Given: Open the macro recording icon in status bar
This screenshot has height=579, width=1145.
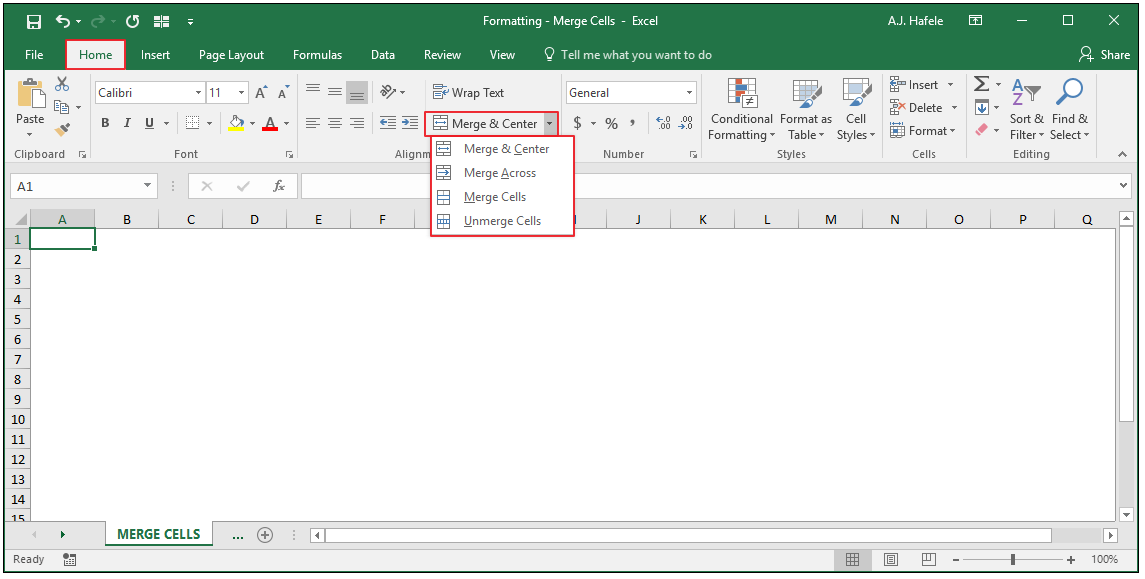Looking at the screenshot, I should [69, 560].
